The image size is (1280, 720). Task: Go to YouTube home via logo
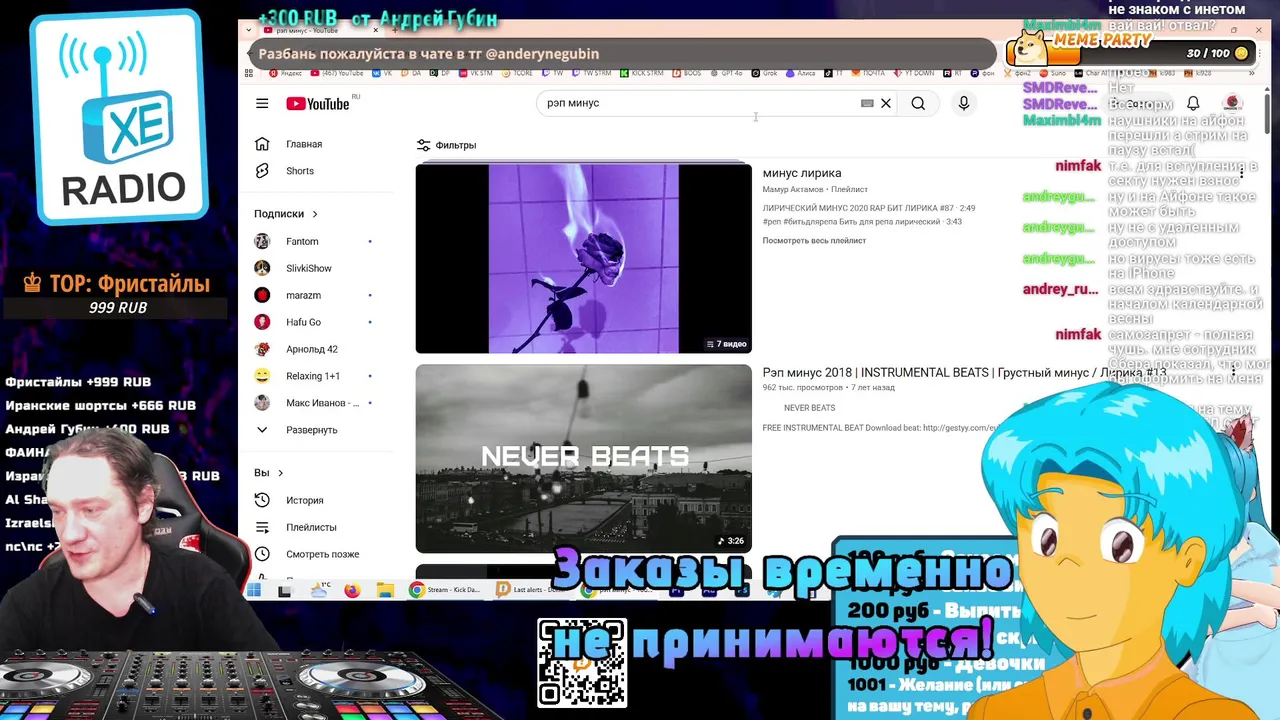(318, 104)
